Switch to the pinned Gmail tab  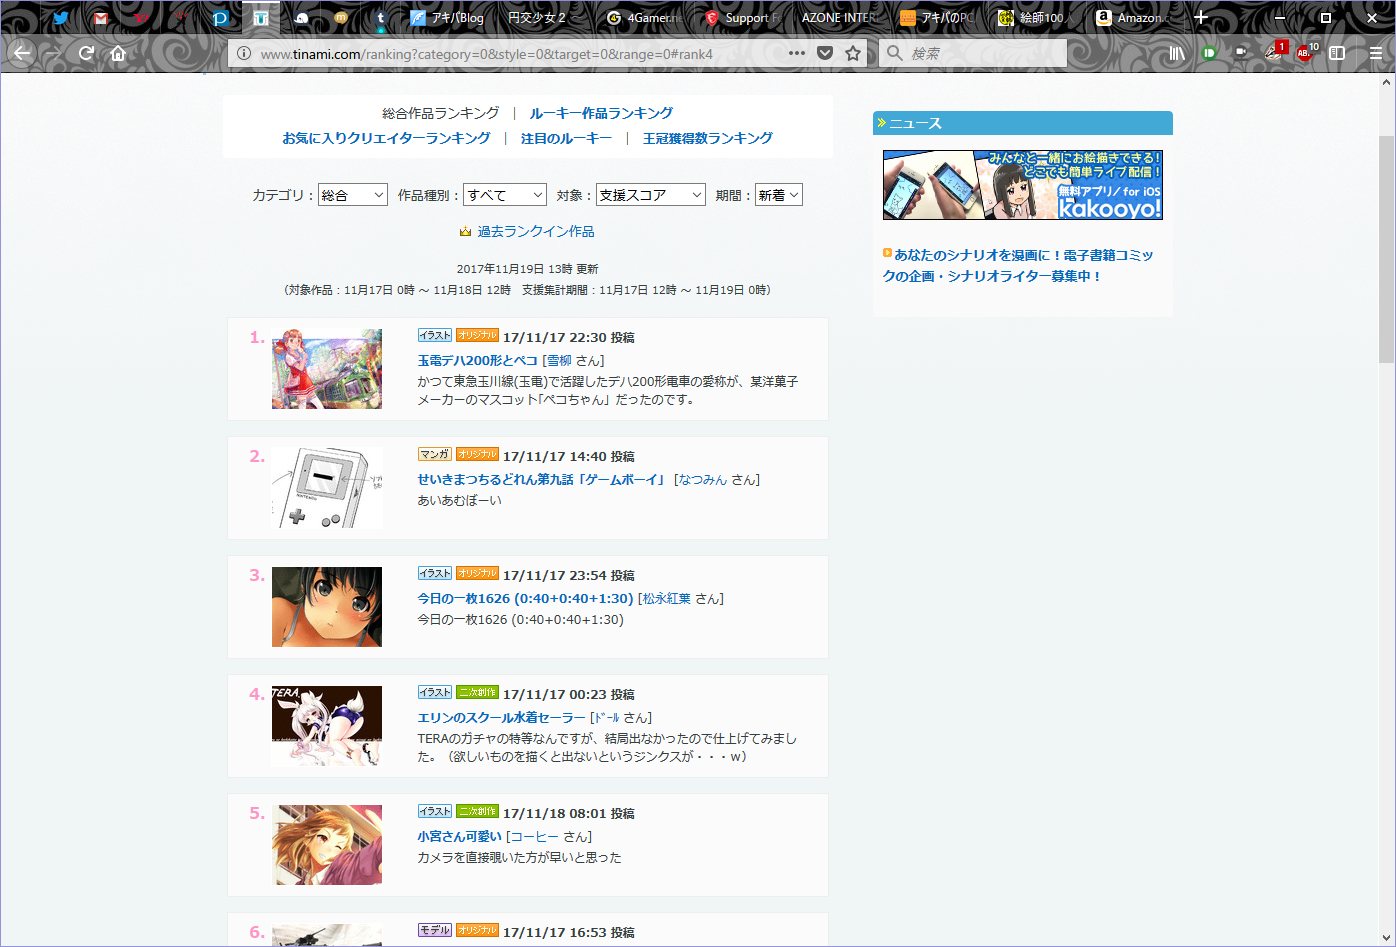click(x=100, y=17)
